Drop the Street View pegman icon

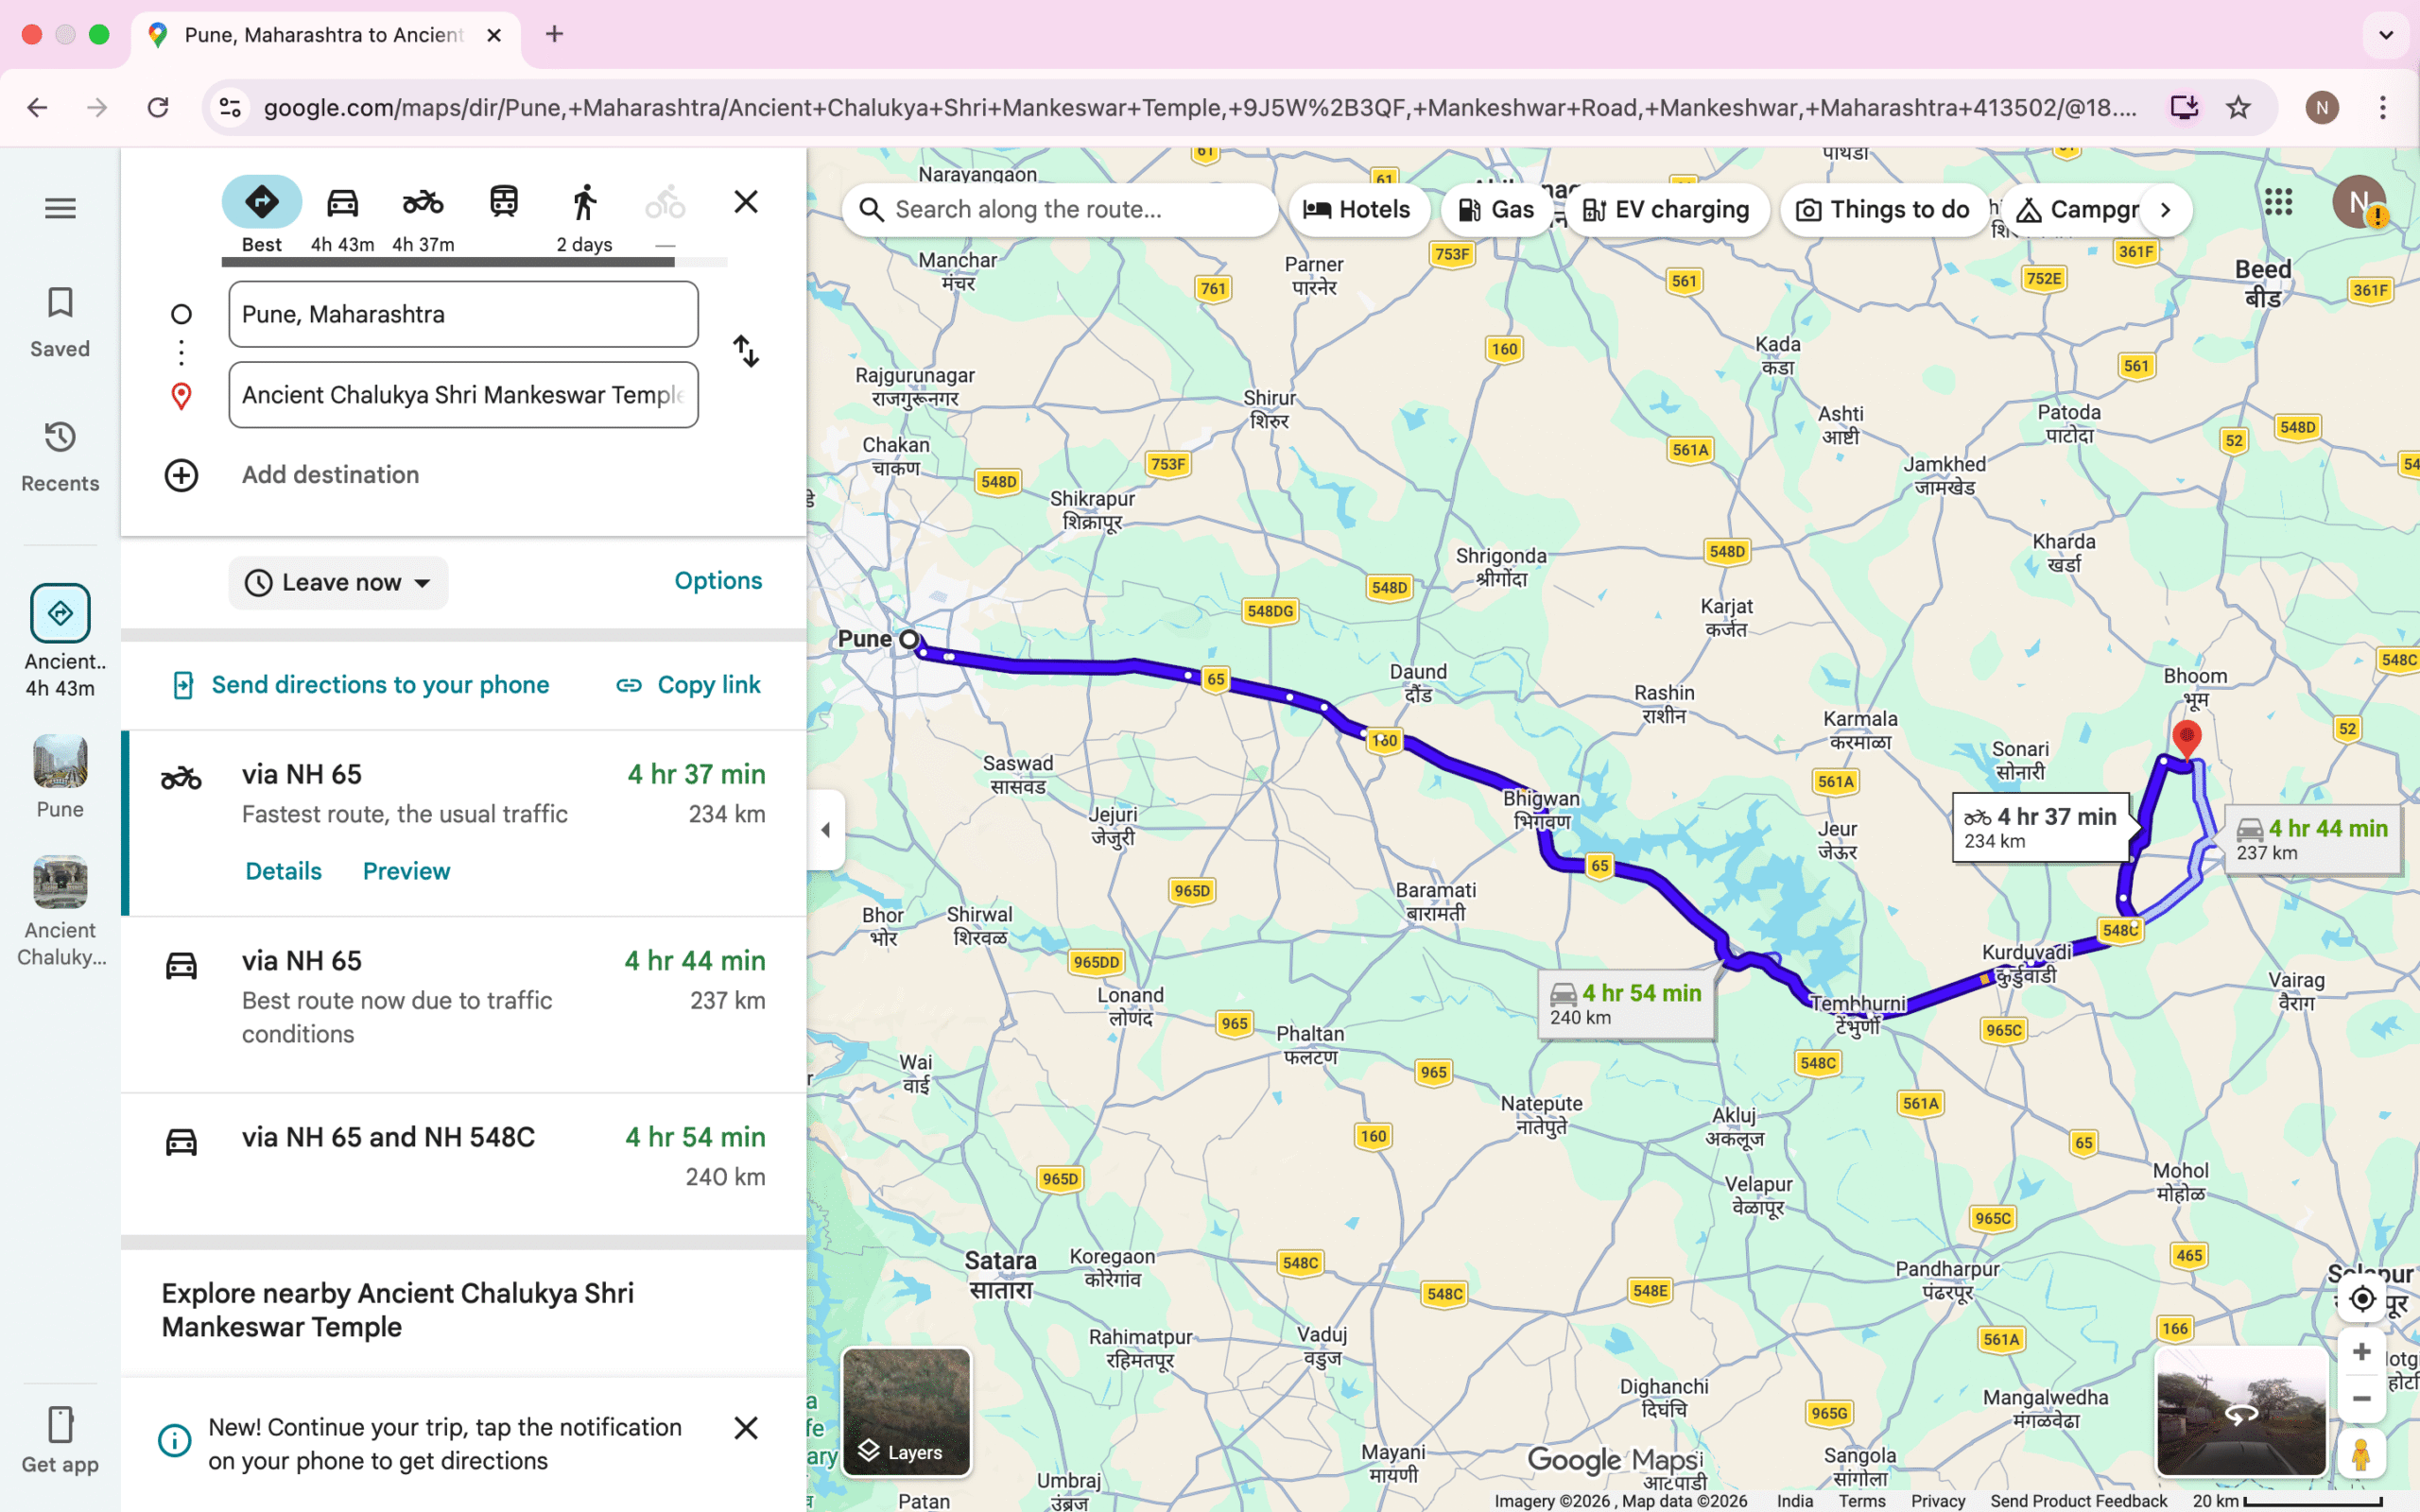click(x=2361, y=1454)
